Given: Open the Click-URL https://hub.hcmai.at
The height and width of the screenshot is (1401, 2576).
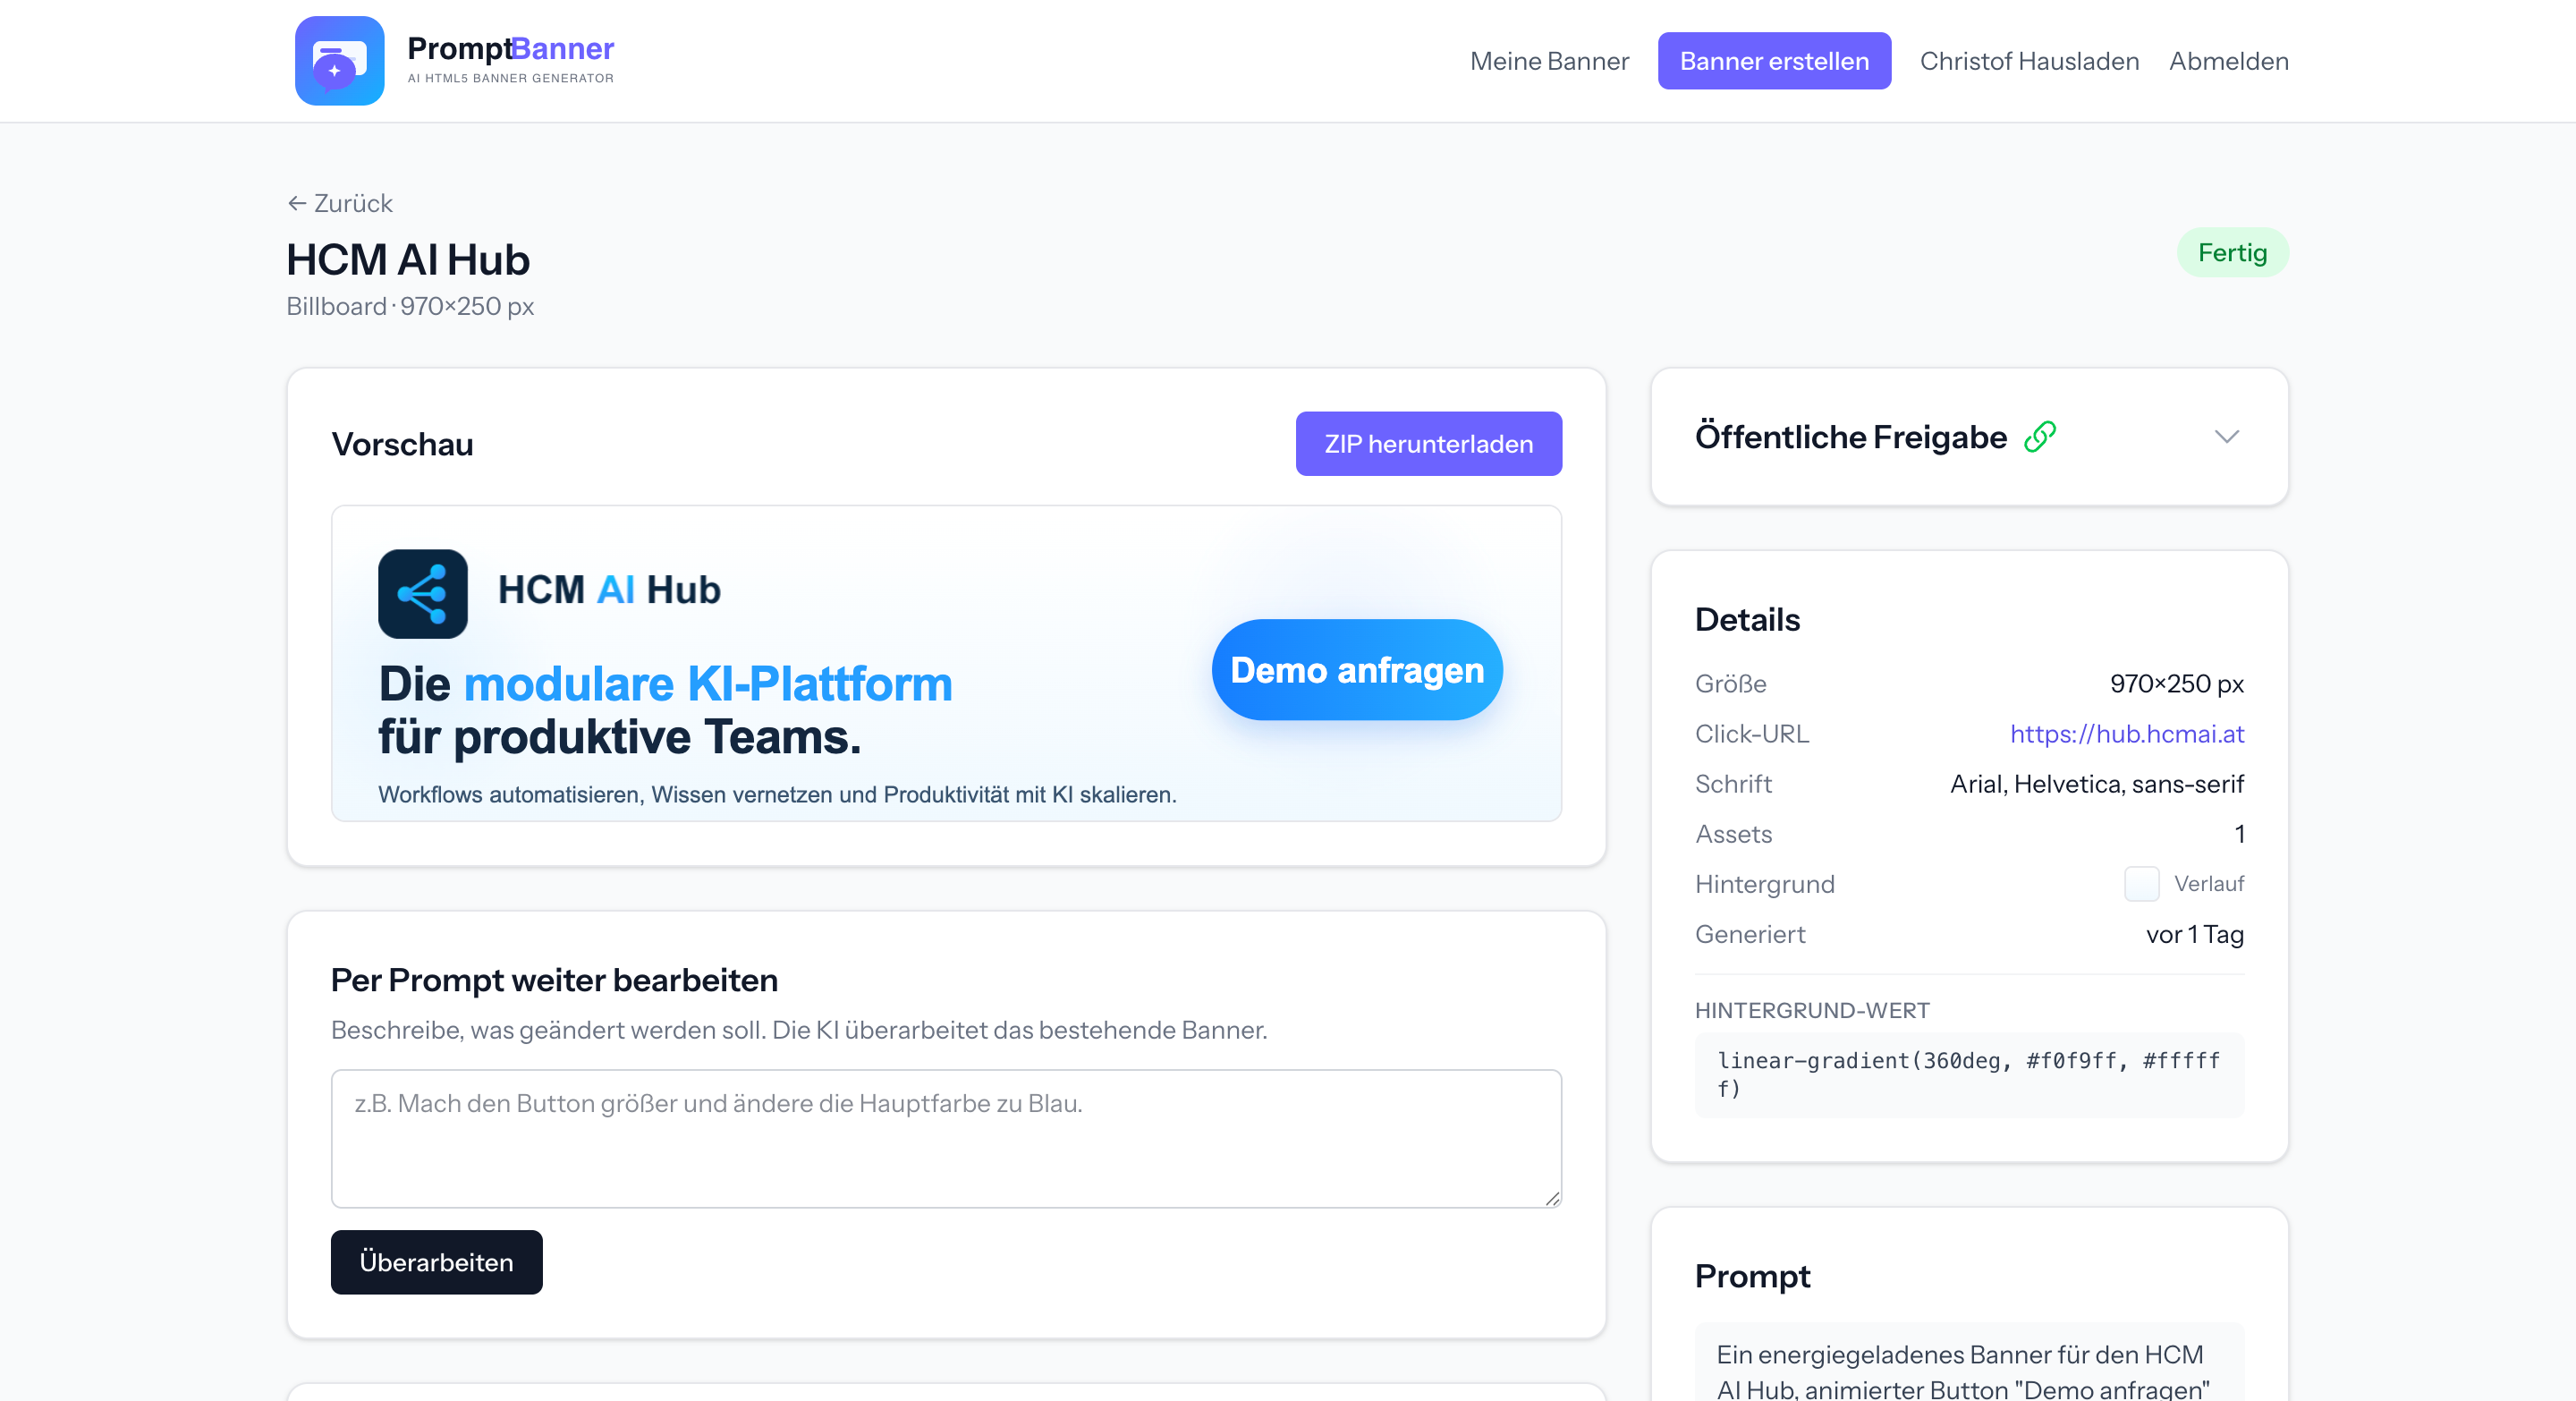Looking at the screenshot, I should point(2127,734).
